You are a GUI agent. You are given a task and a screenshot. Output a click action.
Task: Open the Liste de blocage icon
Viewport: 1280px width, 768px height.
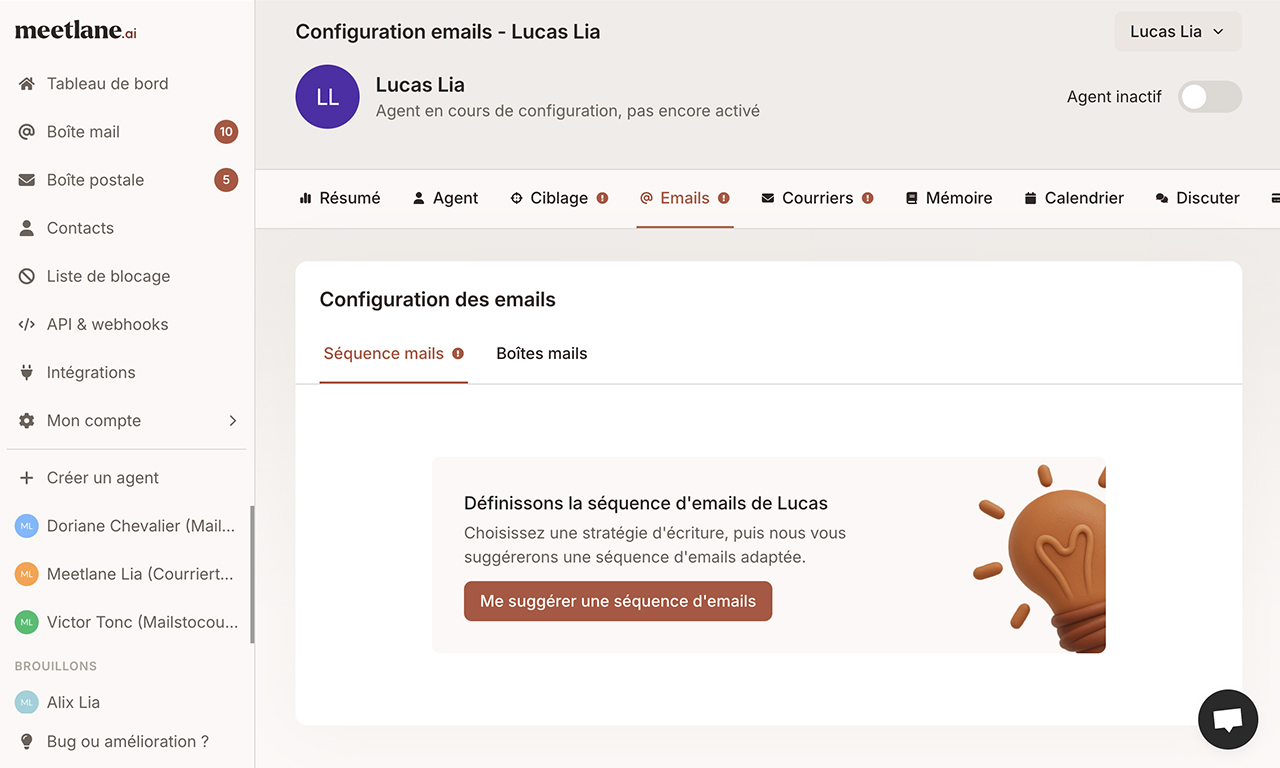click(x=26, y=275)
